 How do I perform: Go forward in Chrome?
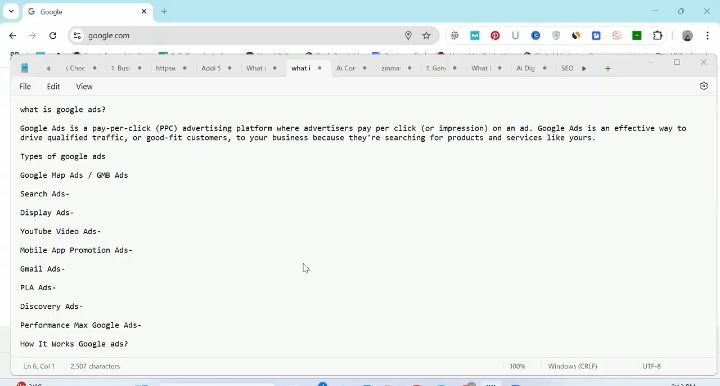point(32,35)
